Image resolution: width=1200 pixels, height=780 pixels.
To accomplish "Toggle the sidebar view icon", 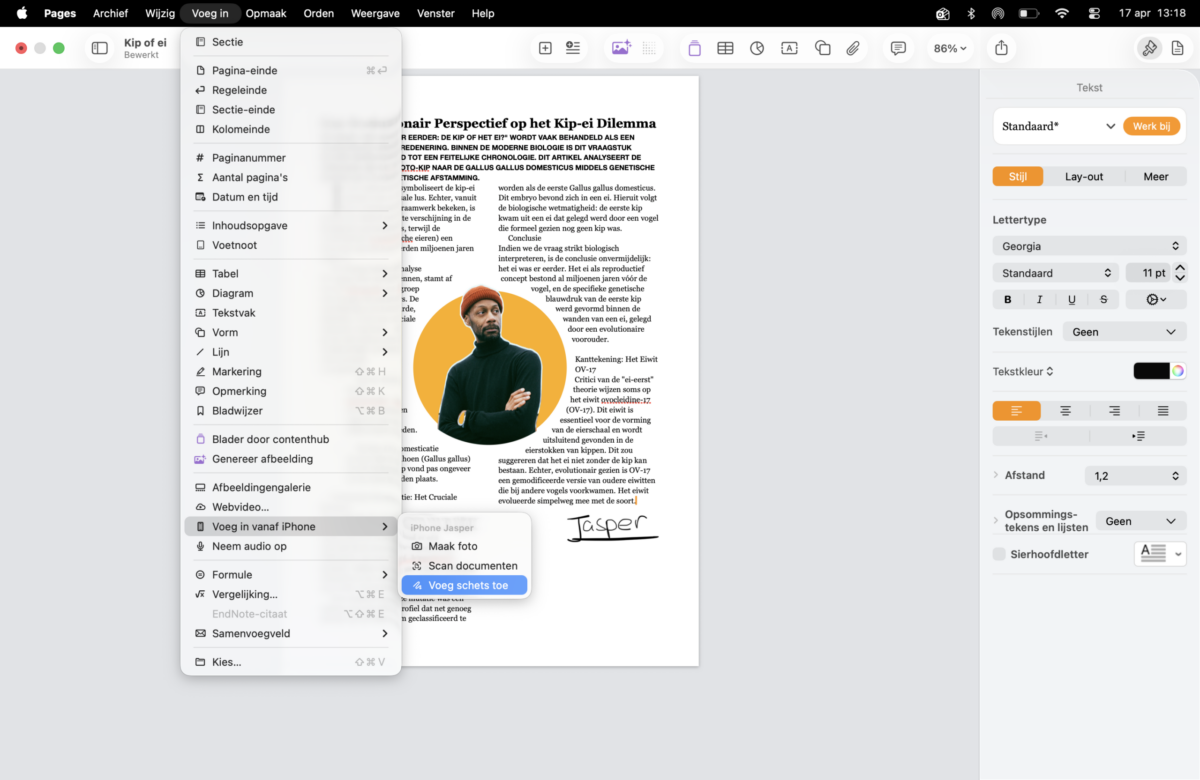I will tap(100, 48).
